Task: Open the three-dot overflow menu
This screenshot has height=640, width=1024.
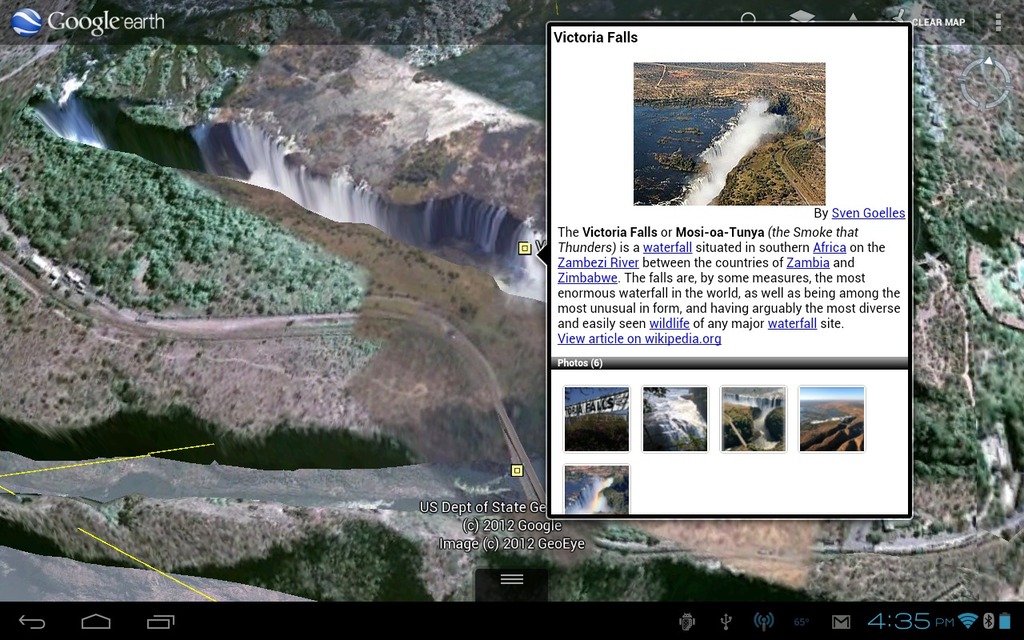Action: [x=998, y=22]
